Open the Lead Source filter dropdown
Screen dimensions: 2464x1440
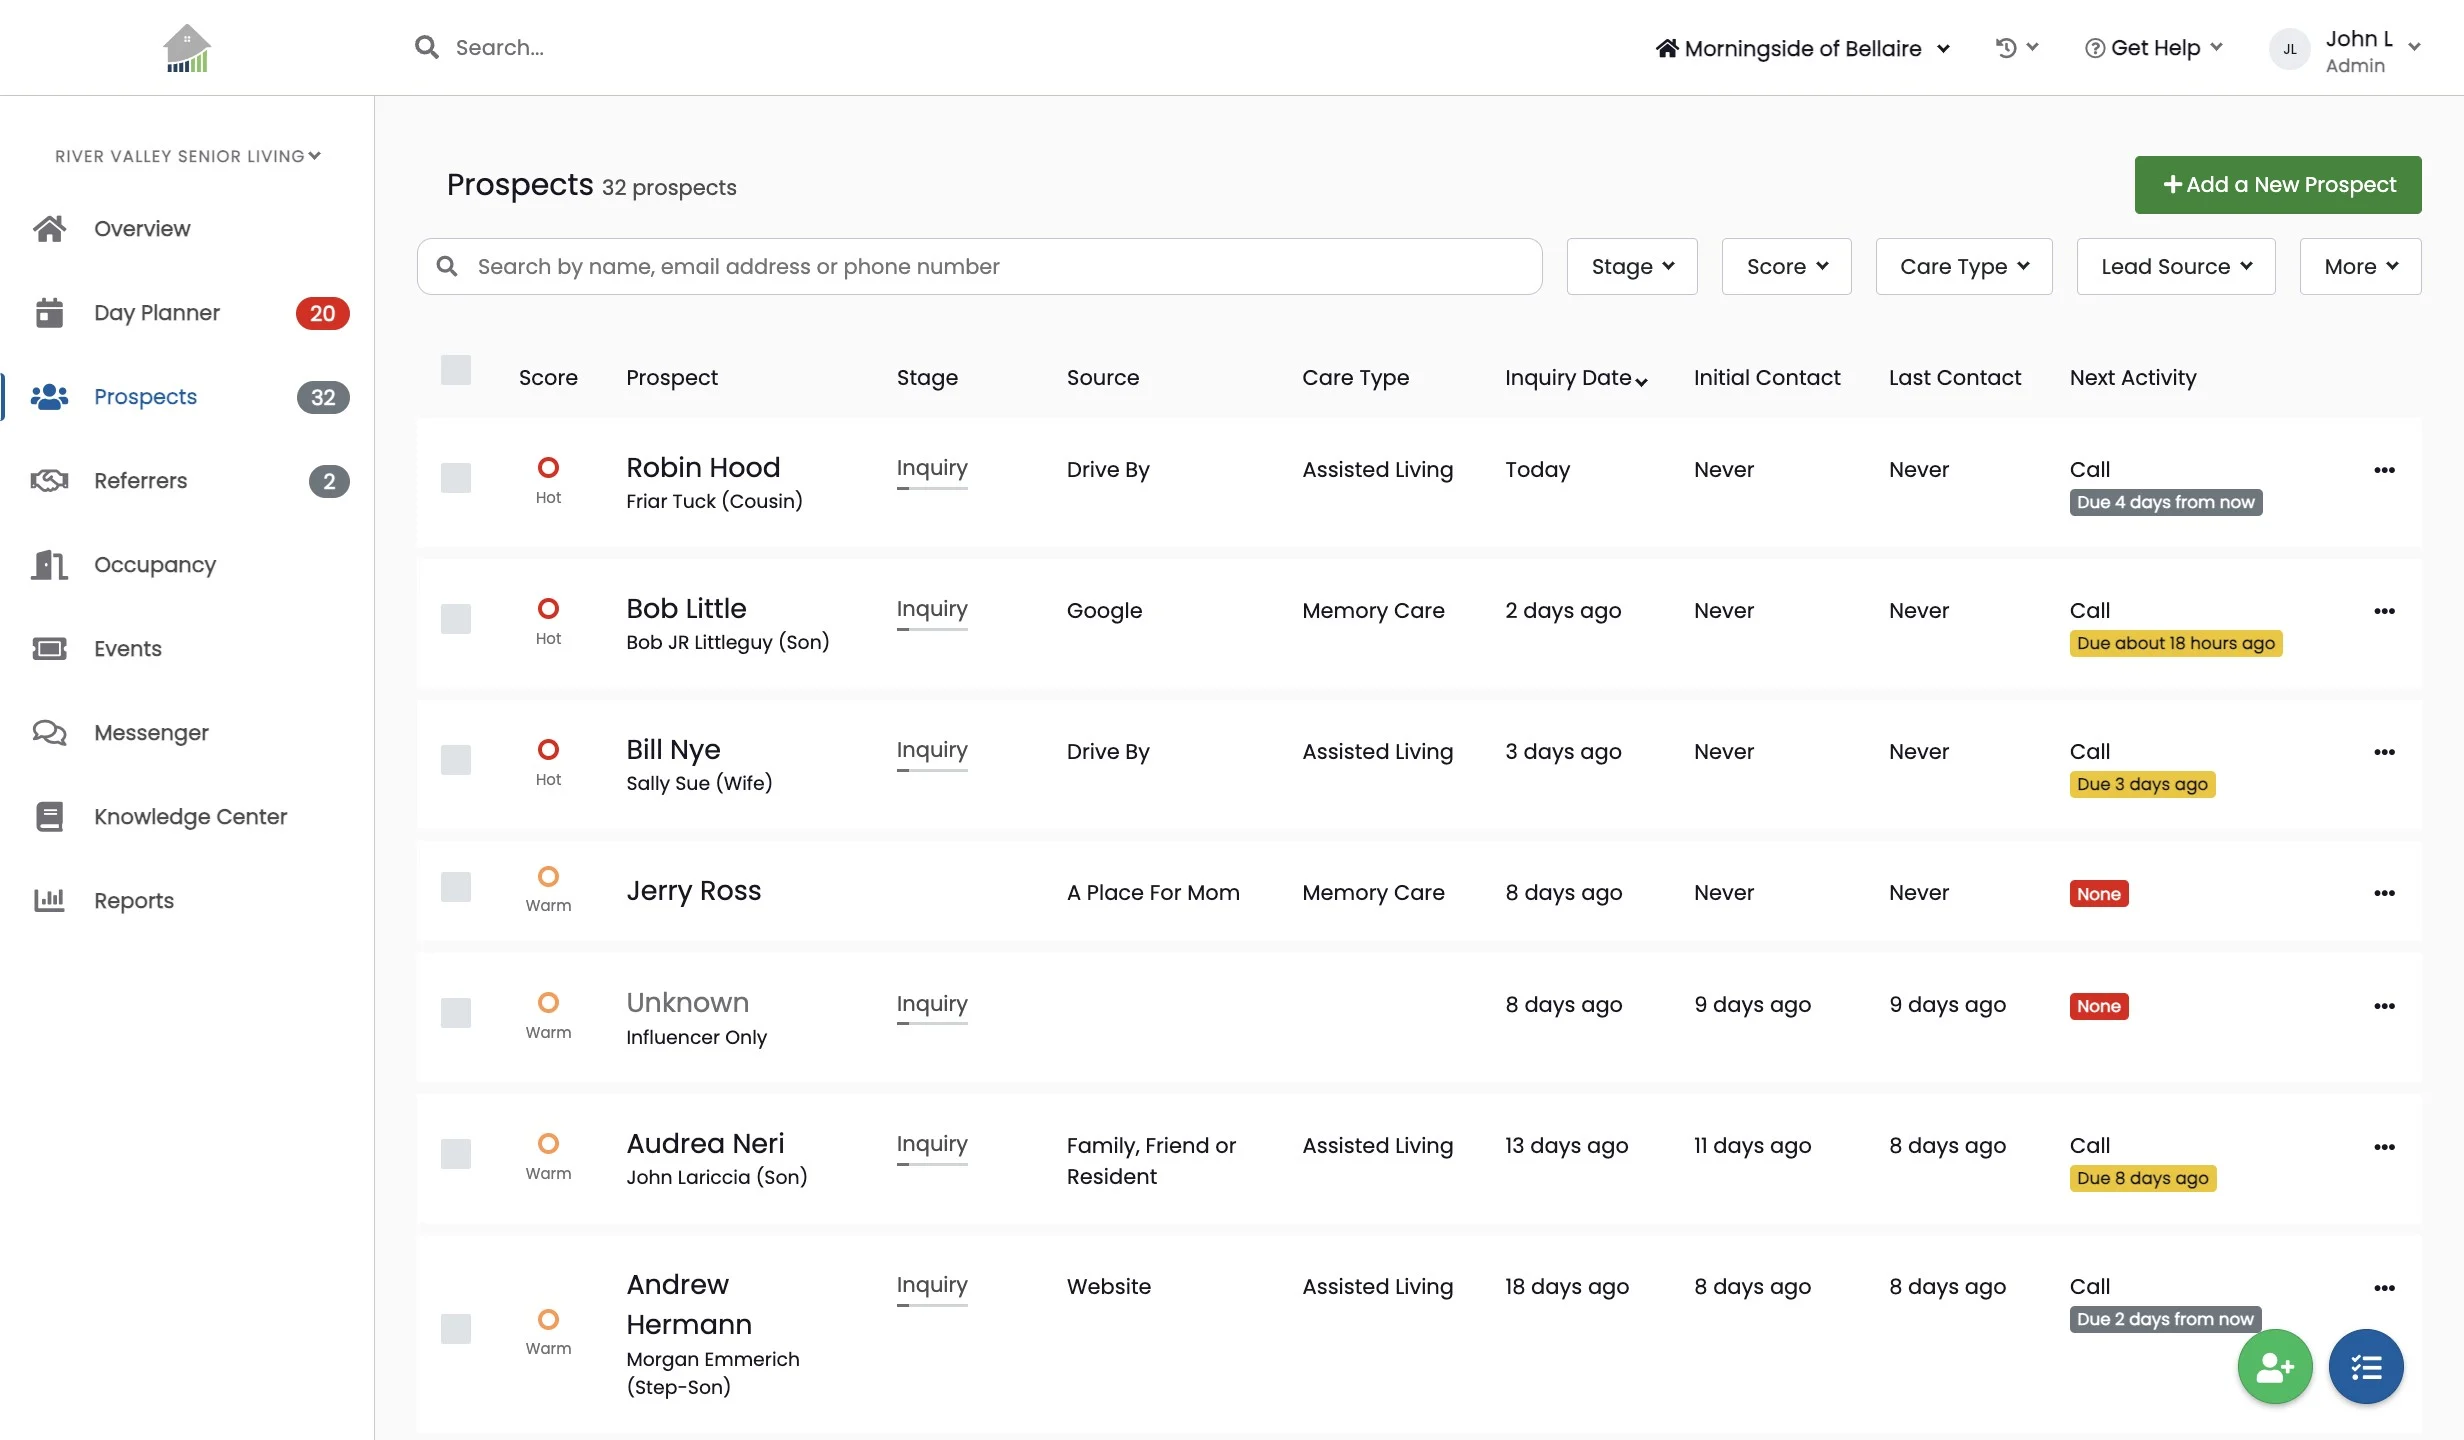(2175, 266)
